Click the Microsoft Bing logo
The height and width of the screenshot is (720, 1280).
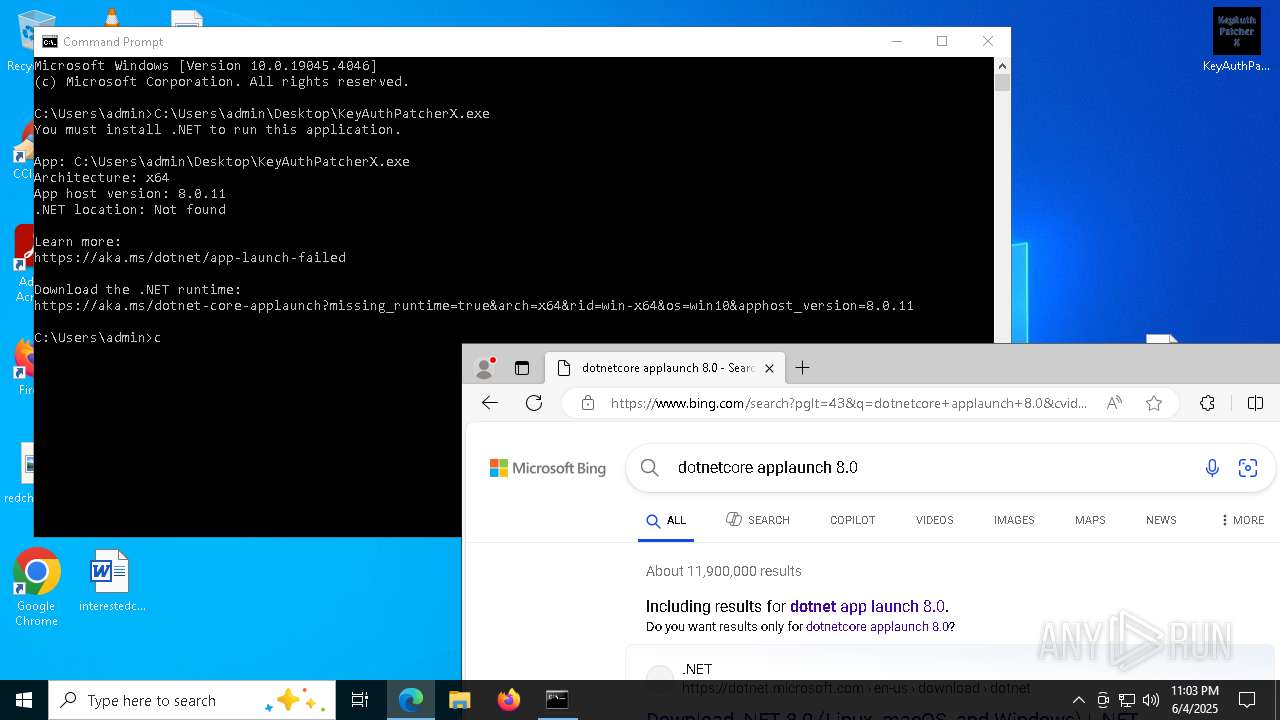[x=548, y=468]
